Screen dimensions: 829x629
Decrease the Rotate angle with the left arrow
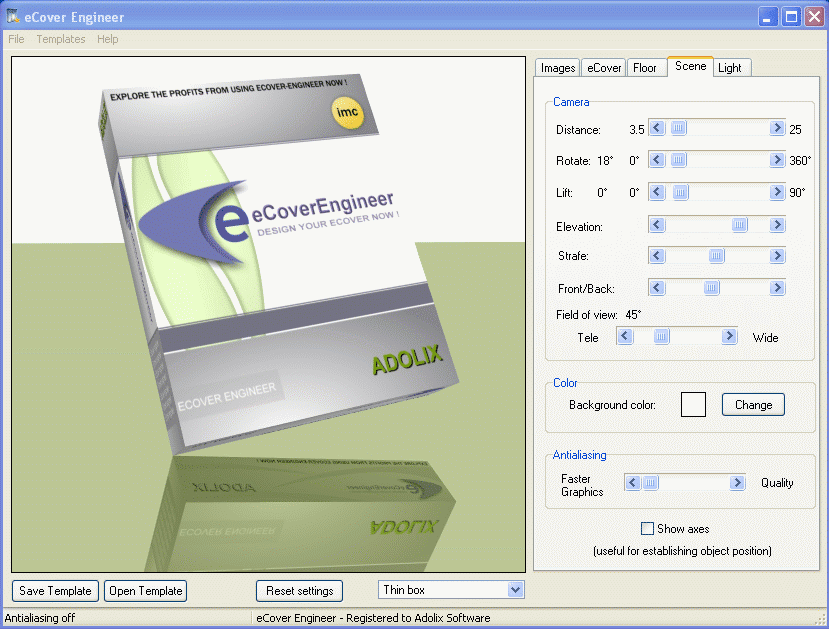coord(657,160)
